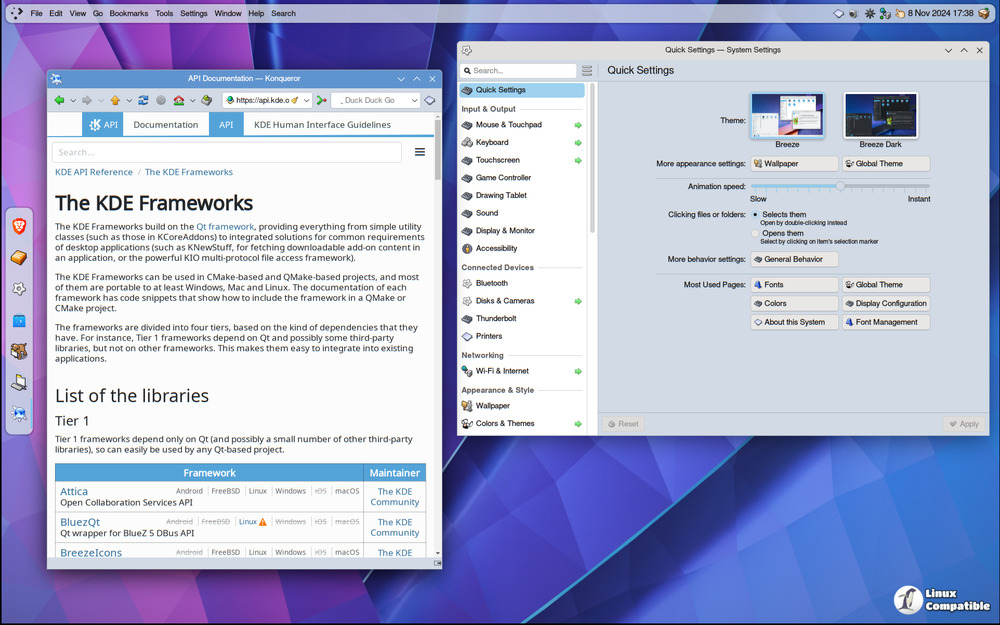Open the Bookmarks menu
Screen dimensions: 1000x625
pyautogui.click(x=128, y=14)
